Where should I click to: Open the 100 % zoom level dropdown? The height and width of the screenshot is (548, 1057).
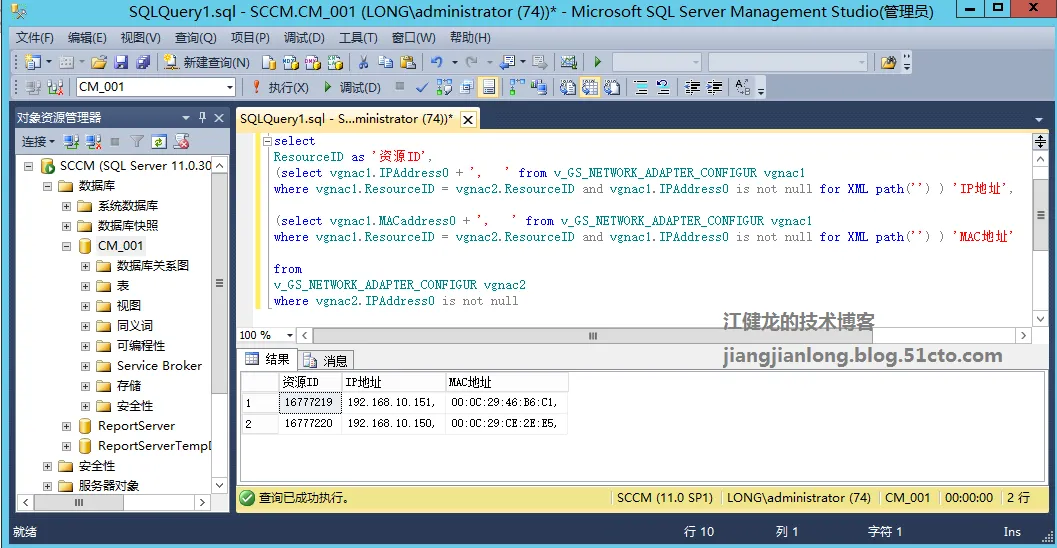click(x=290, y=335)
